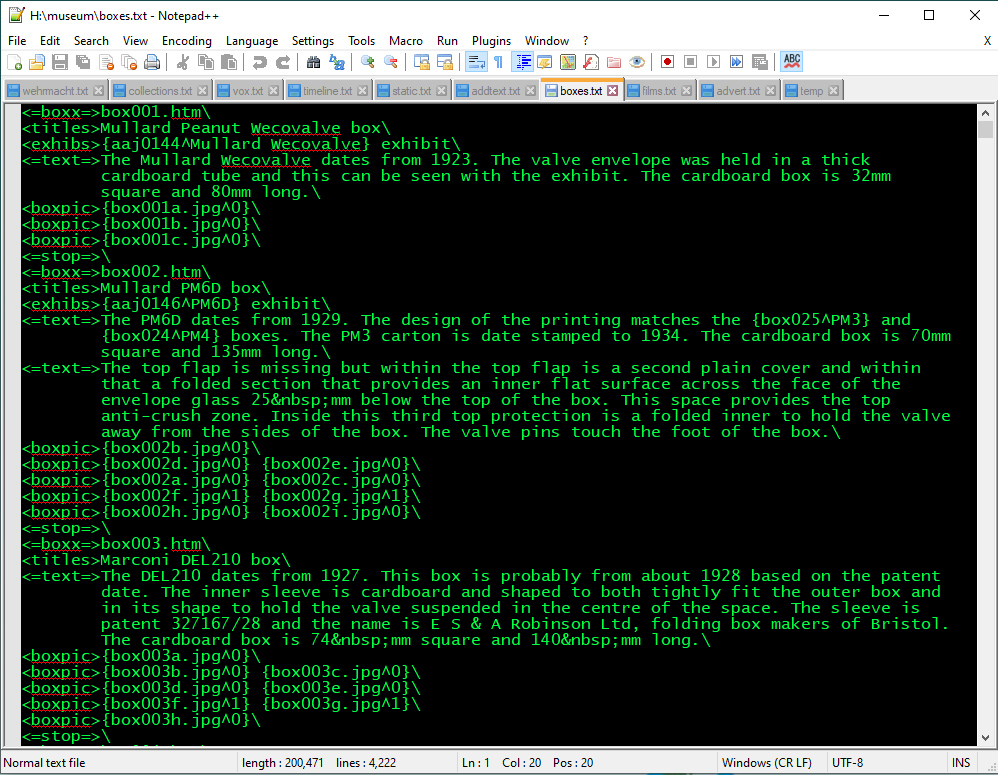Open the Macro menu
Viewport: 998px width, 775px height.
(x=405, y=41)
